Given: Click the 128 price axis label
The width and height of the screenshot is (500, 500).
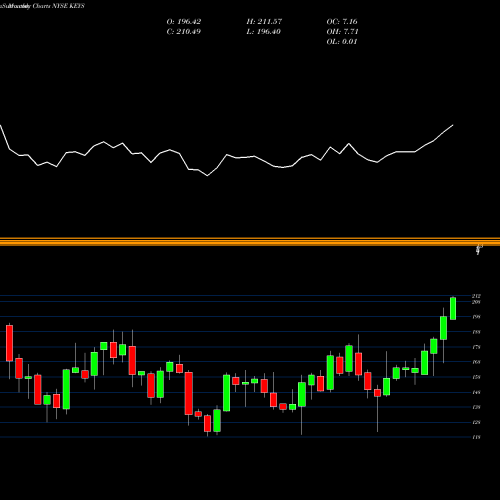Looking at the screenshot, I should 476,422.
